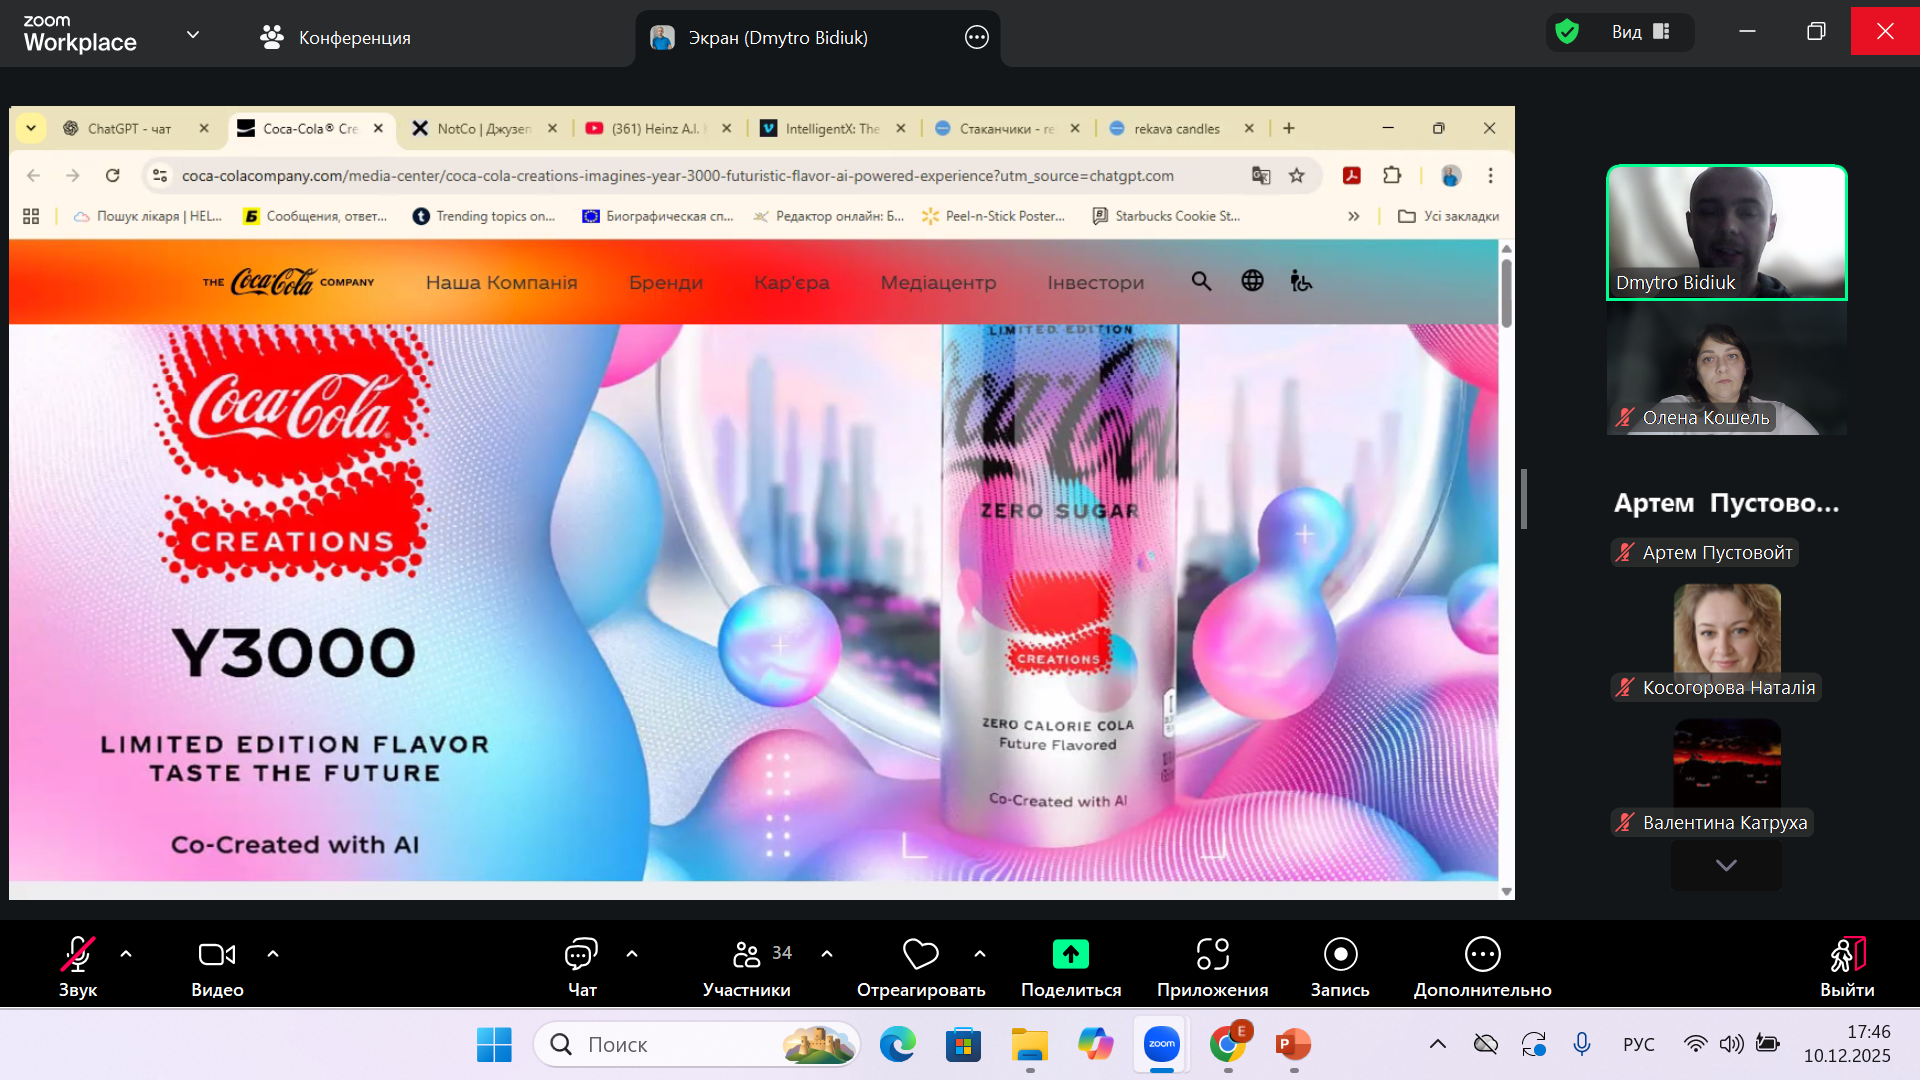Switch to the Conference tab

pyautogui.click(x=335, y=38)
